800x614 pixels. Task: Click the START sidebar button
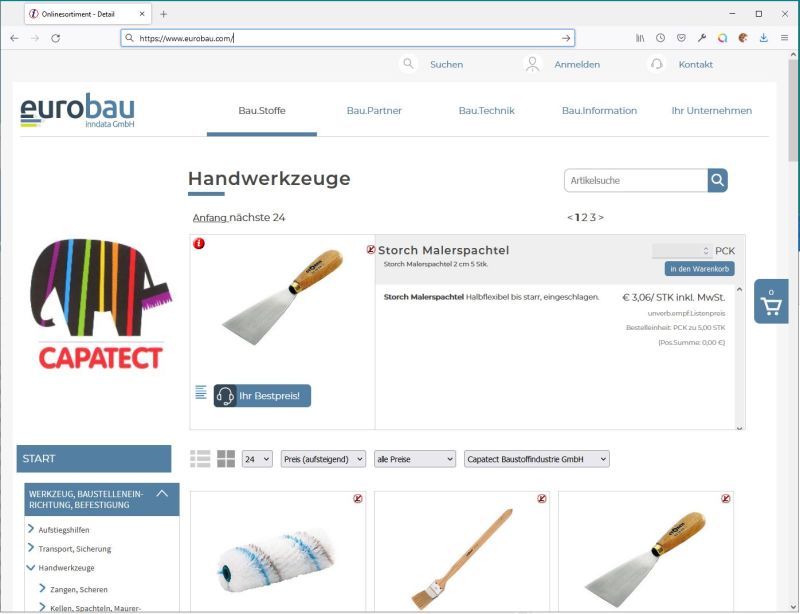coord(94,458)
